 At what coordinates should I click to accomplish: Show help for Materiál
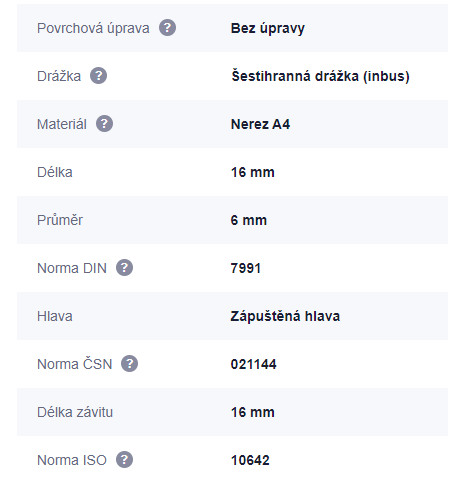coord(104,124)
